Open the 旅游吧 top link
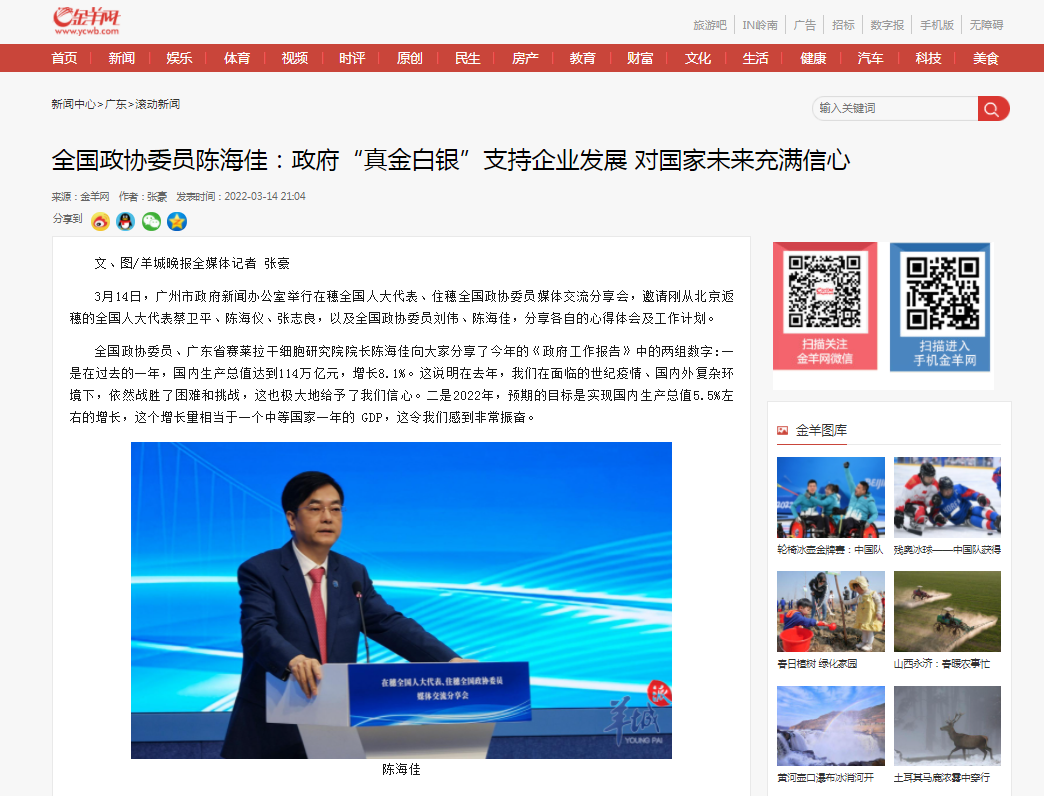This screenshot has height=796, width=1044. tap(710, 25)
